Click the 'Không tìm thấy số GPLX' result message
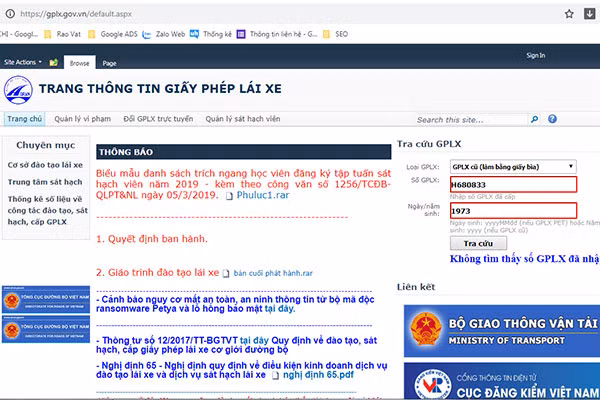This screenshot has height=400, width=600. coord(525,259)
